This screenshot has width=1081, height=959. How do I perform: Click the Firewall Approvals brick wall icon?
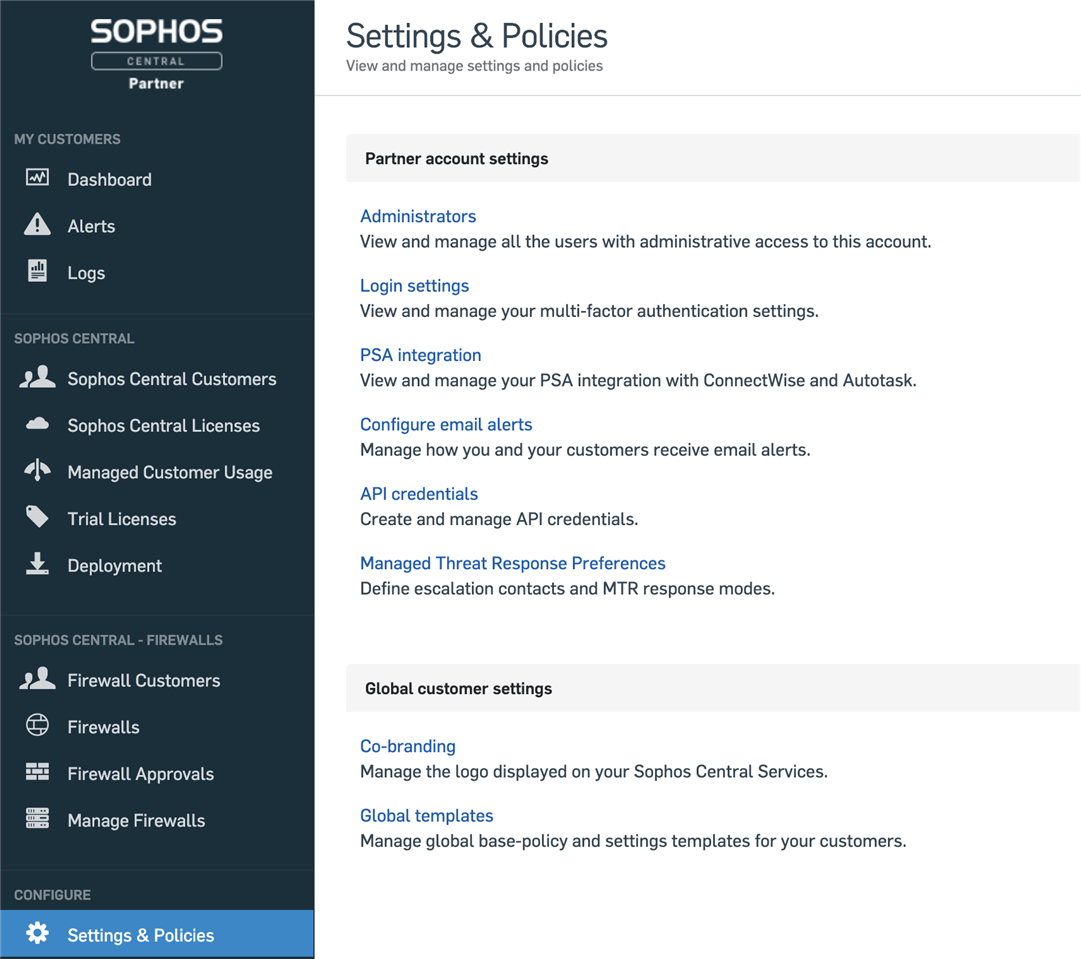point(37,772)
